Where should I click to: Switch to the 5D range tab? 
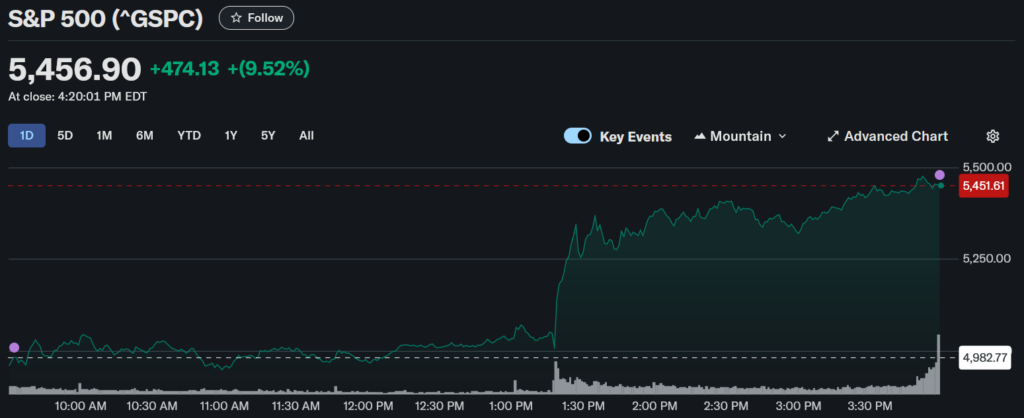(65, 136)
